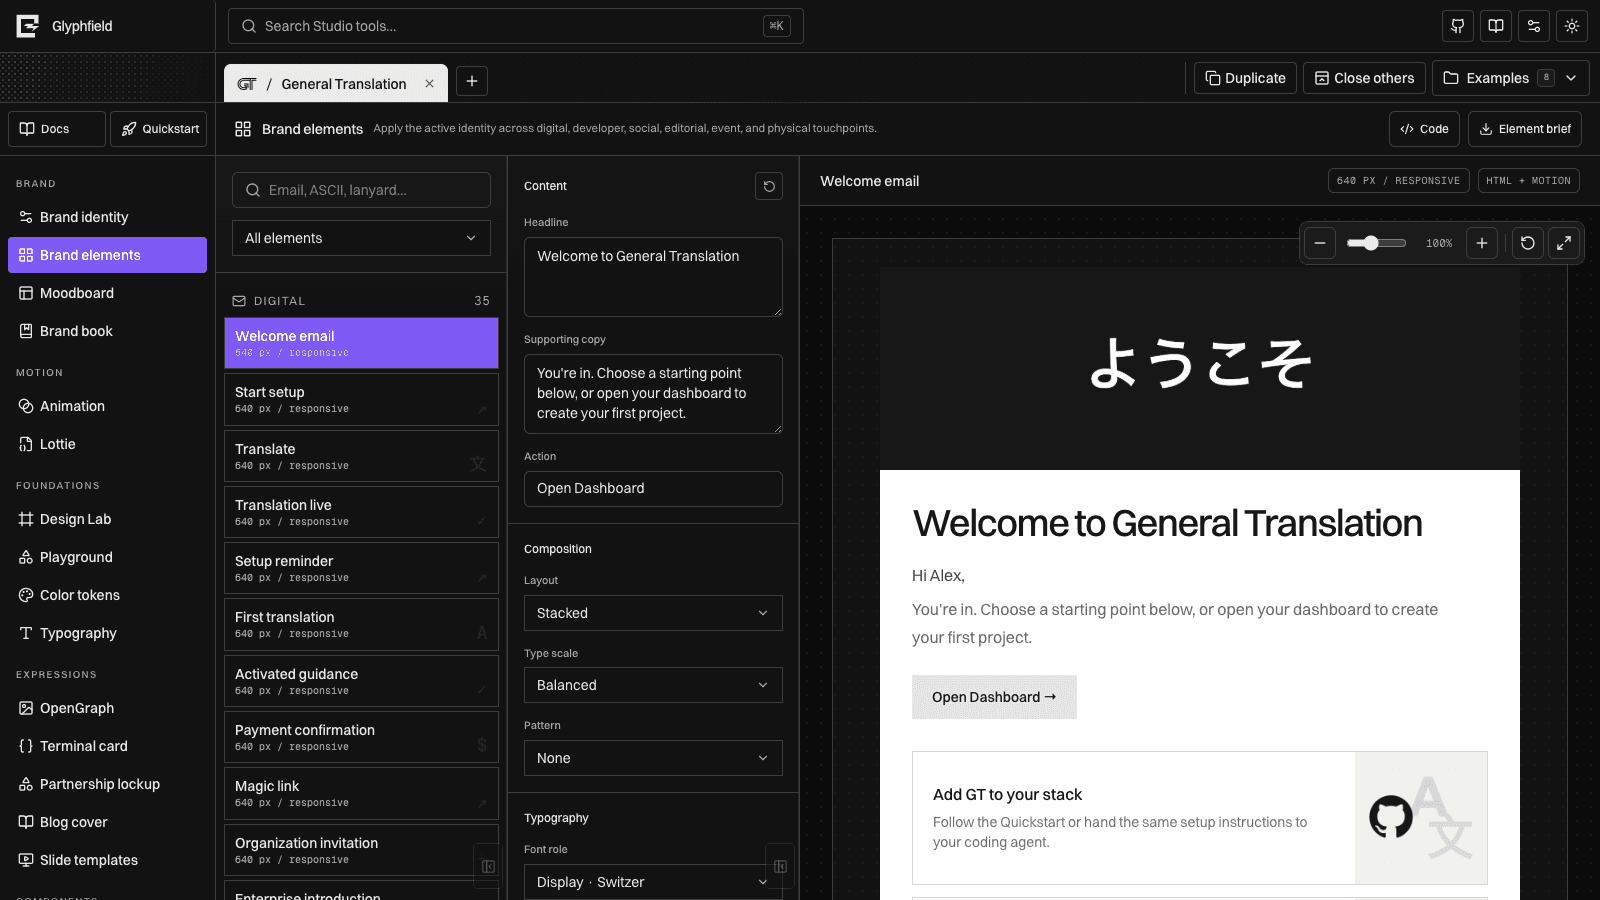Select the Setup reminder element
This screenshot has height=900, width=1600.
pyautogui.click(x=361, y=568)
